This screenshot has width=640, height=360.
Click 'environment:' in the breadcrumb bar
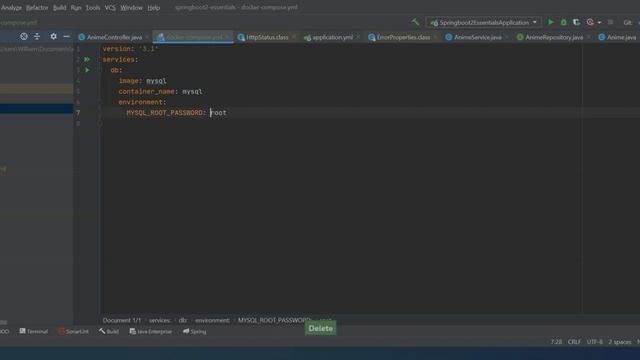point(212,320)
